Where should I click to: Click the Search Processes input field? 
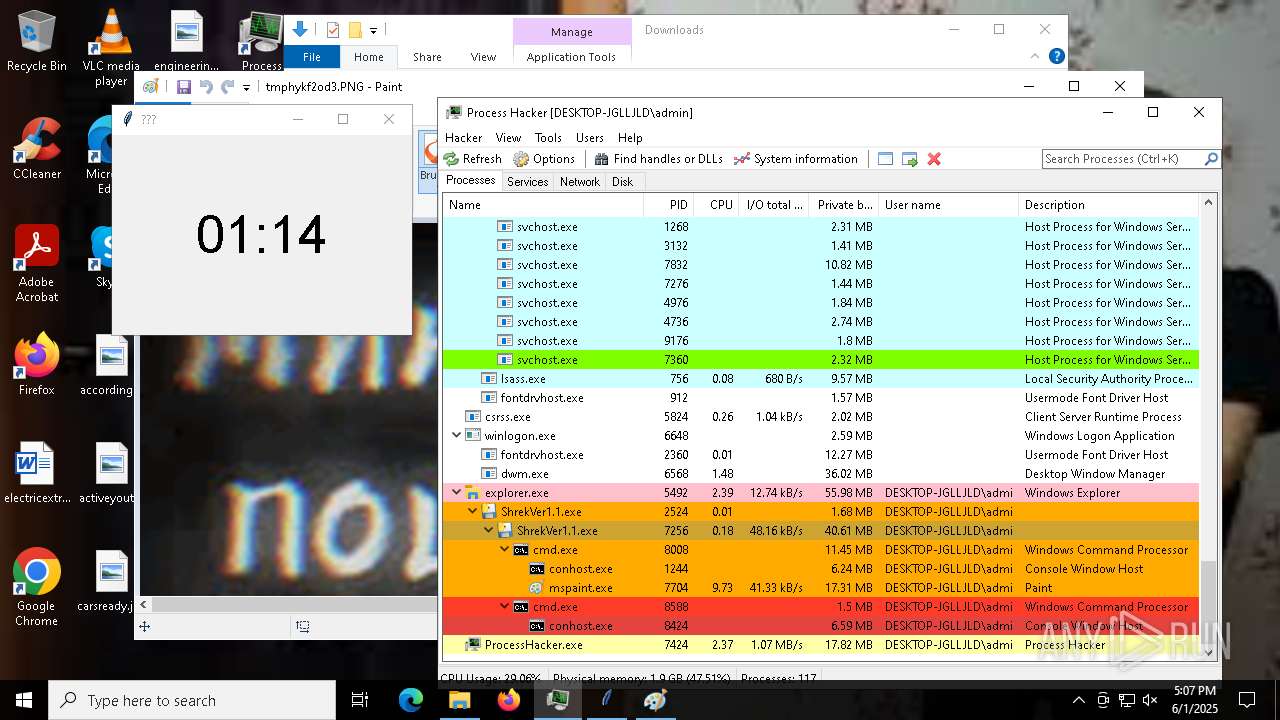(x=1122, y=159)
